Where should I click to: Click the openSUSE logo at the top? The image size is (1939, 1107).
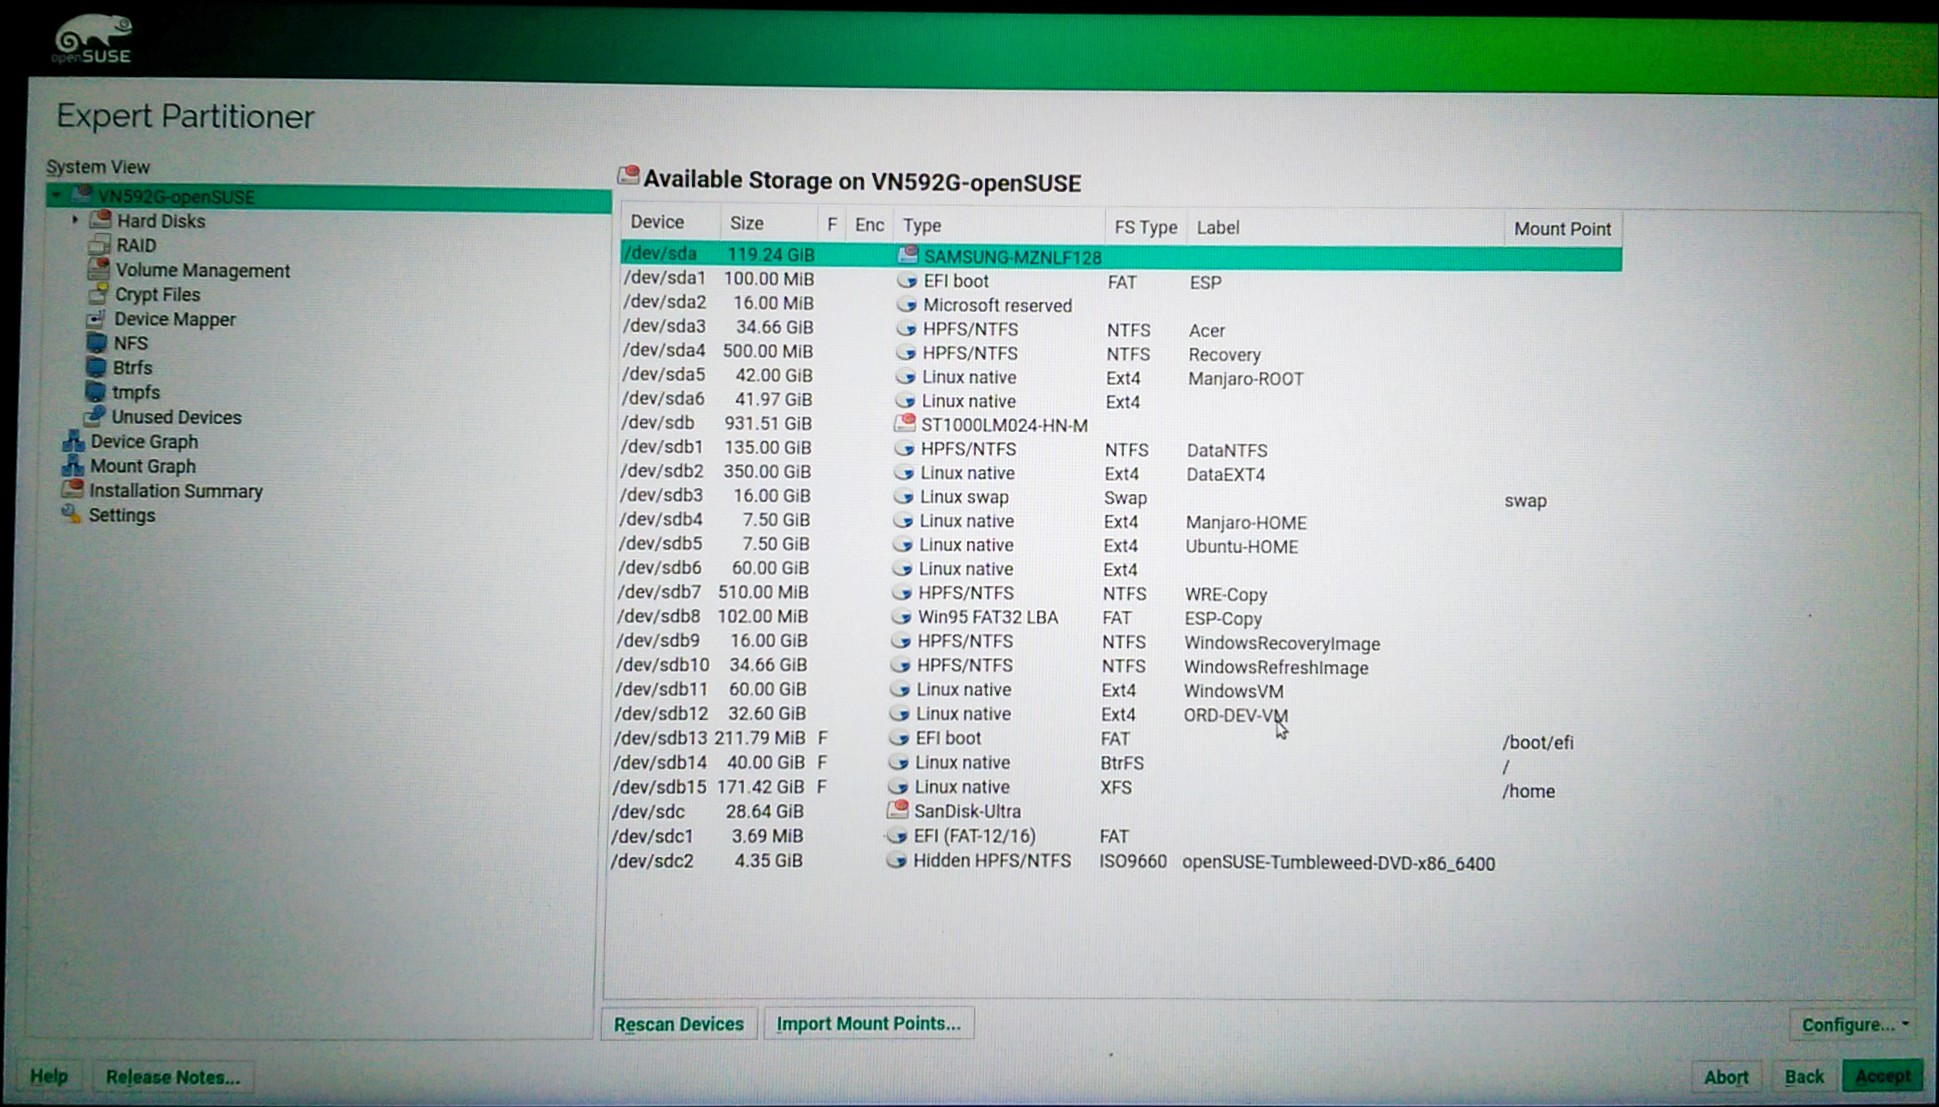92,39
